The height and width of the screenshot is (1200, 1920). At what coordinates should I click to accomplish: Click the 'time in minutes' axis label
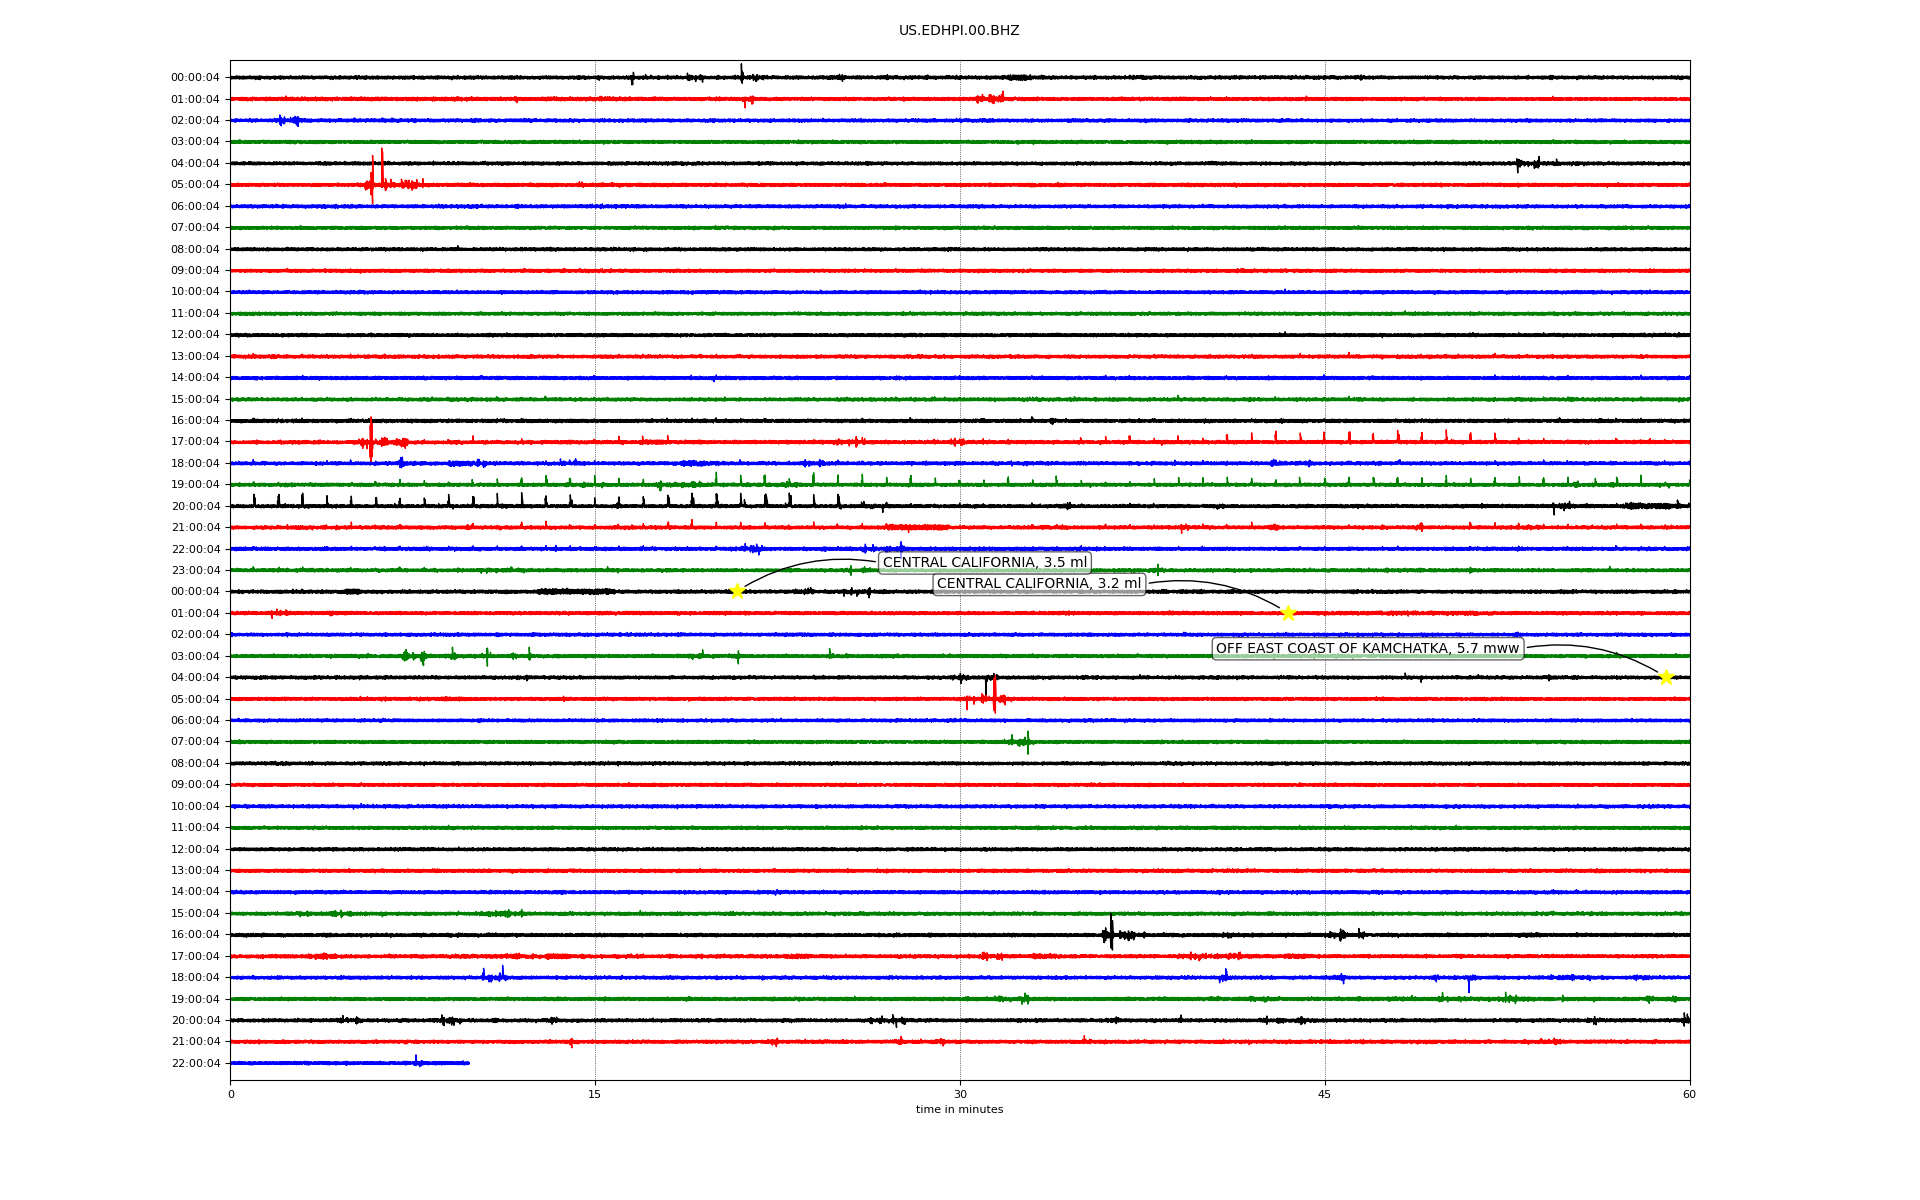click(x=959, y=1110)
